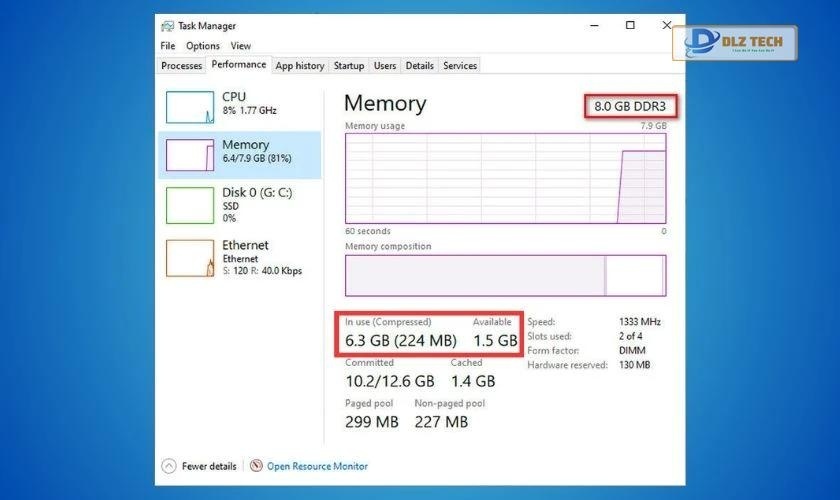
Task: Switch to the Services tab
Action: pos(460,66)
